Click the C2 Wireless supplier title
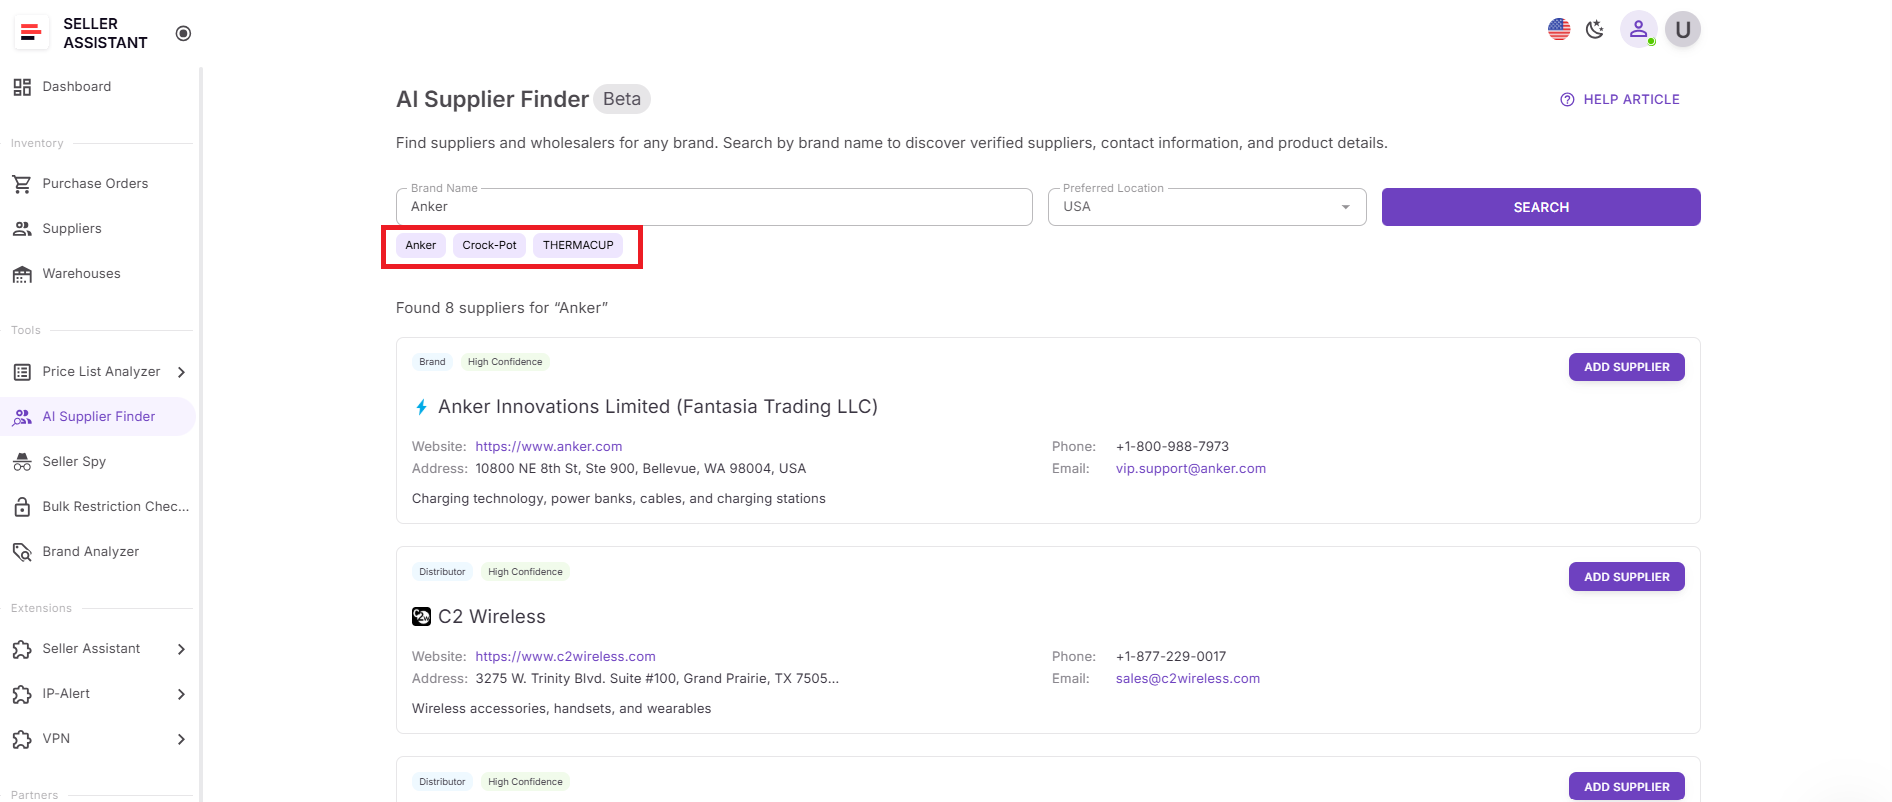The width and height of the screenshot is (1892, 802). [x=492, y=617]
